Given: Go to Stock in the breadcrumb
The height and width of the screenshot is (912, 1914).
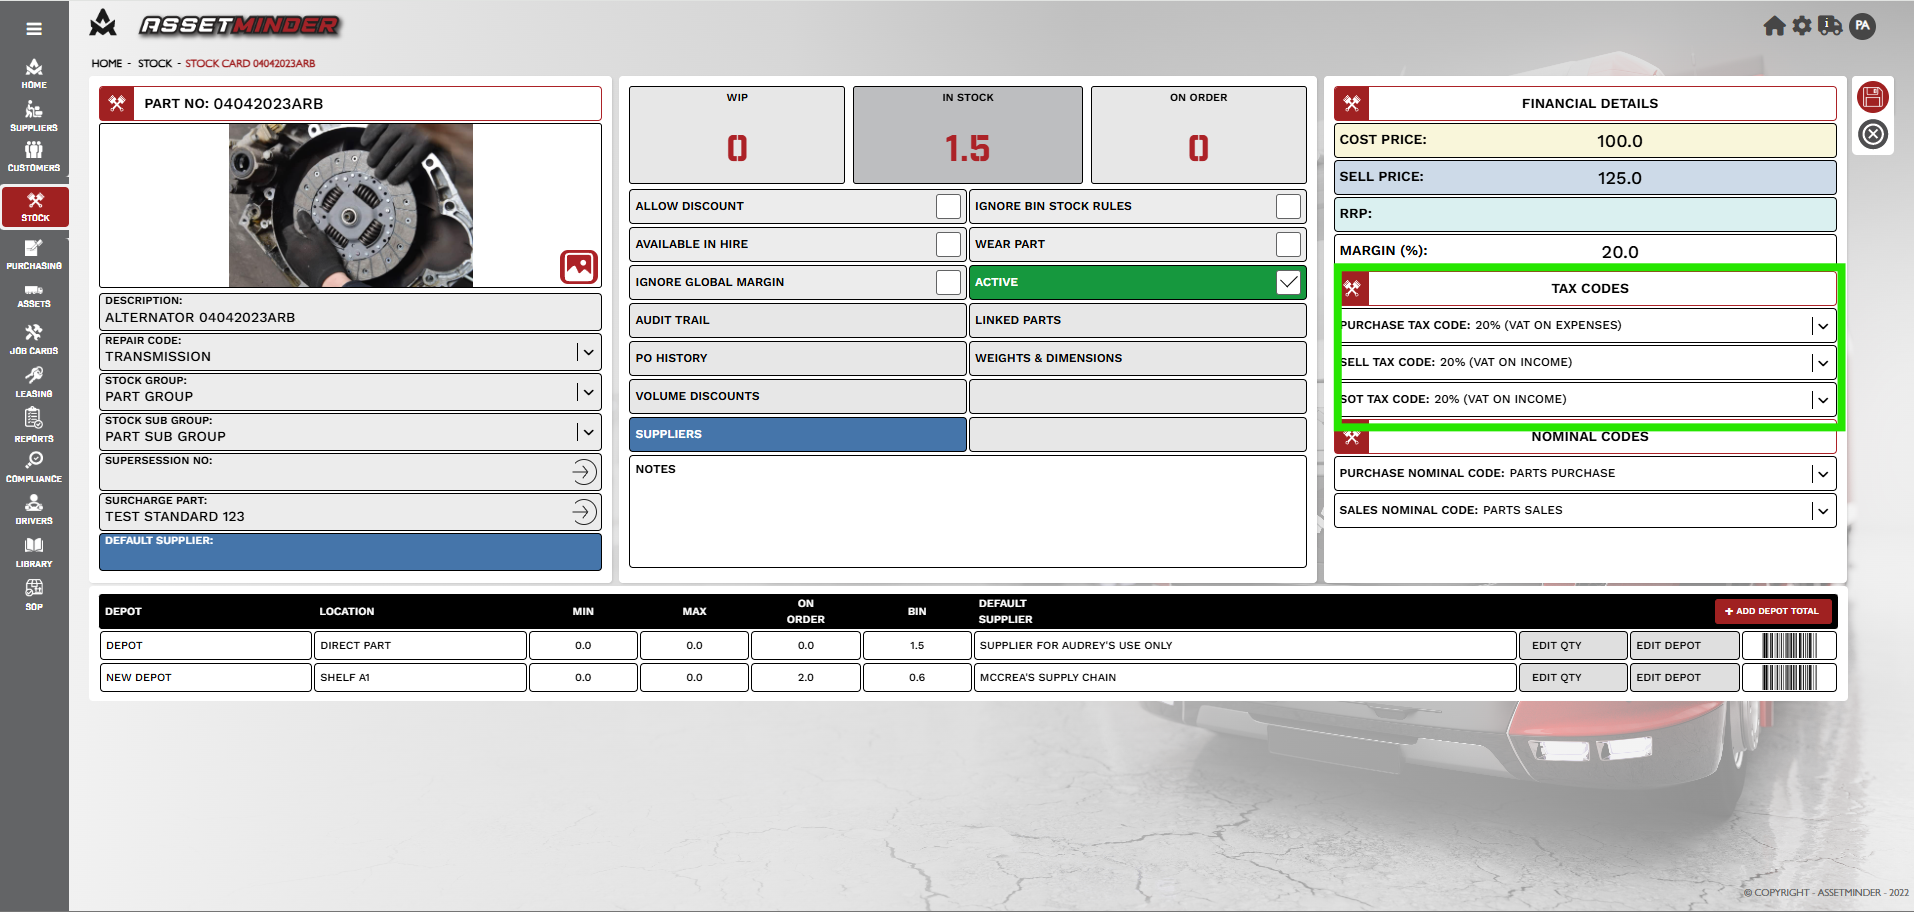Looking at the screenshot, I should click(x=154, y=63).
